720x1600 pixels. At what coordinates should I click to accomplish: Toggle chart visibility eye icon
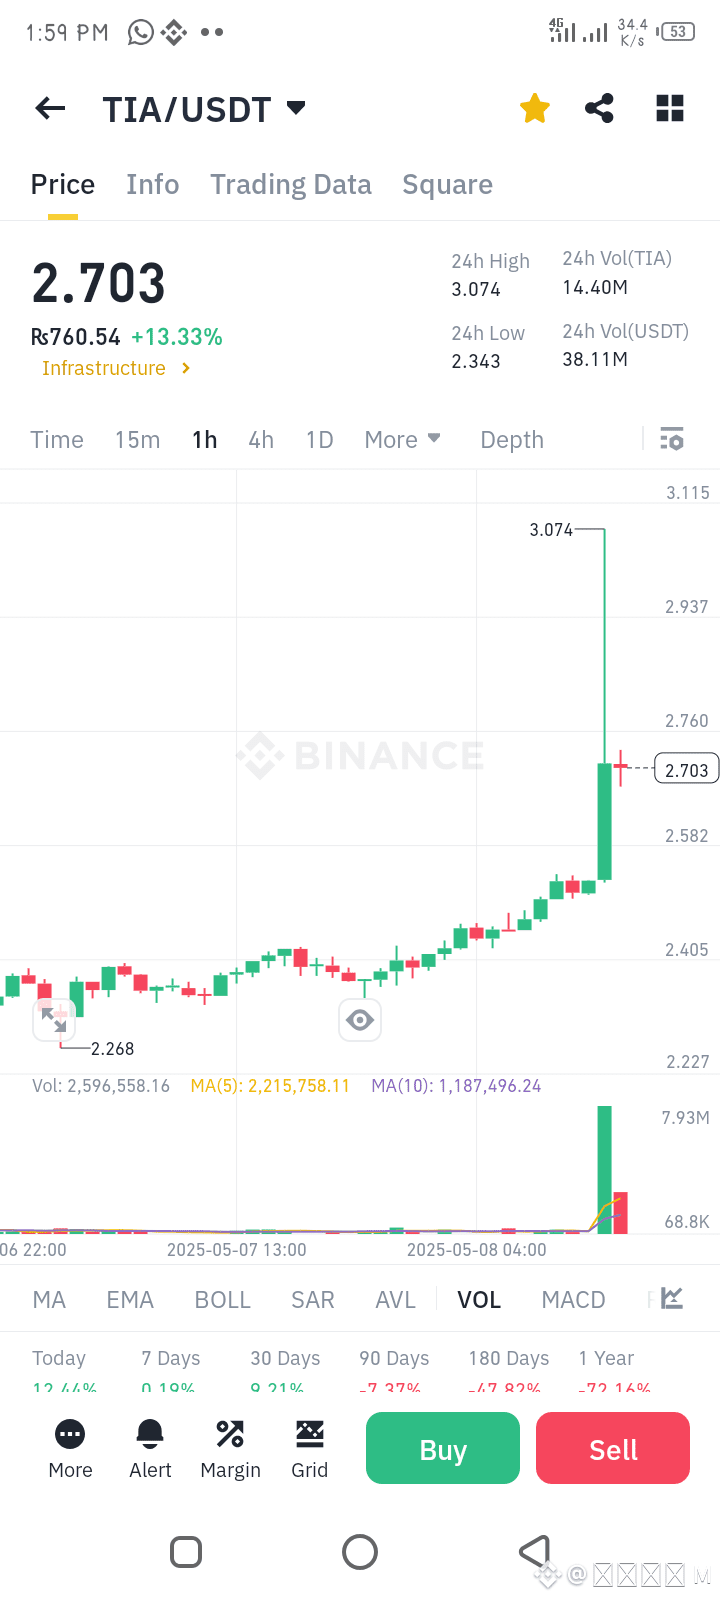[x=360, y=1020]
